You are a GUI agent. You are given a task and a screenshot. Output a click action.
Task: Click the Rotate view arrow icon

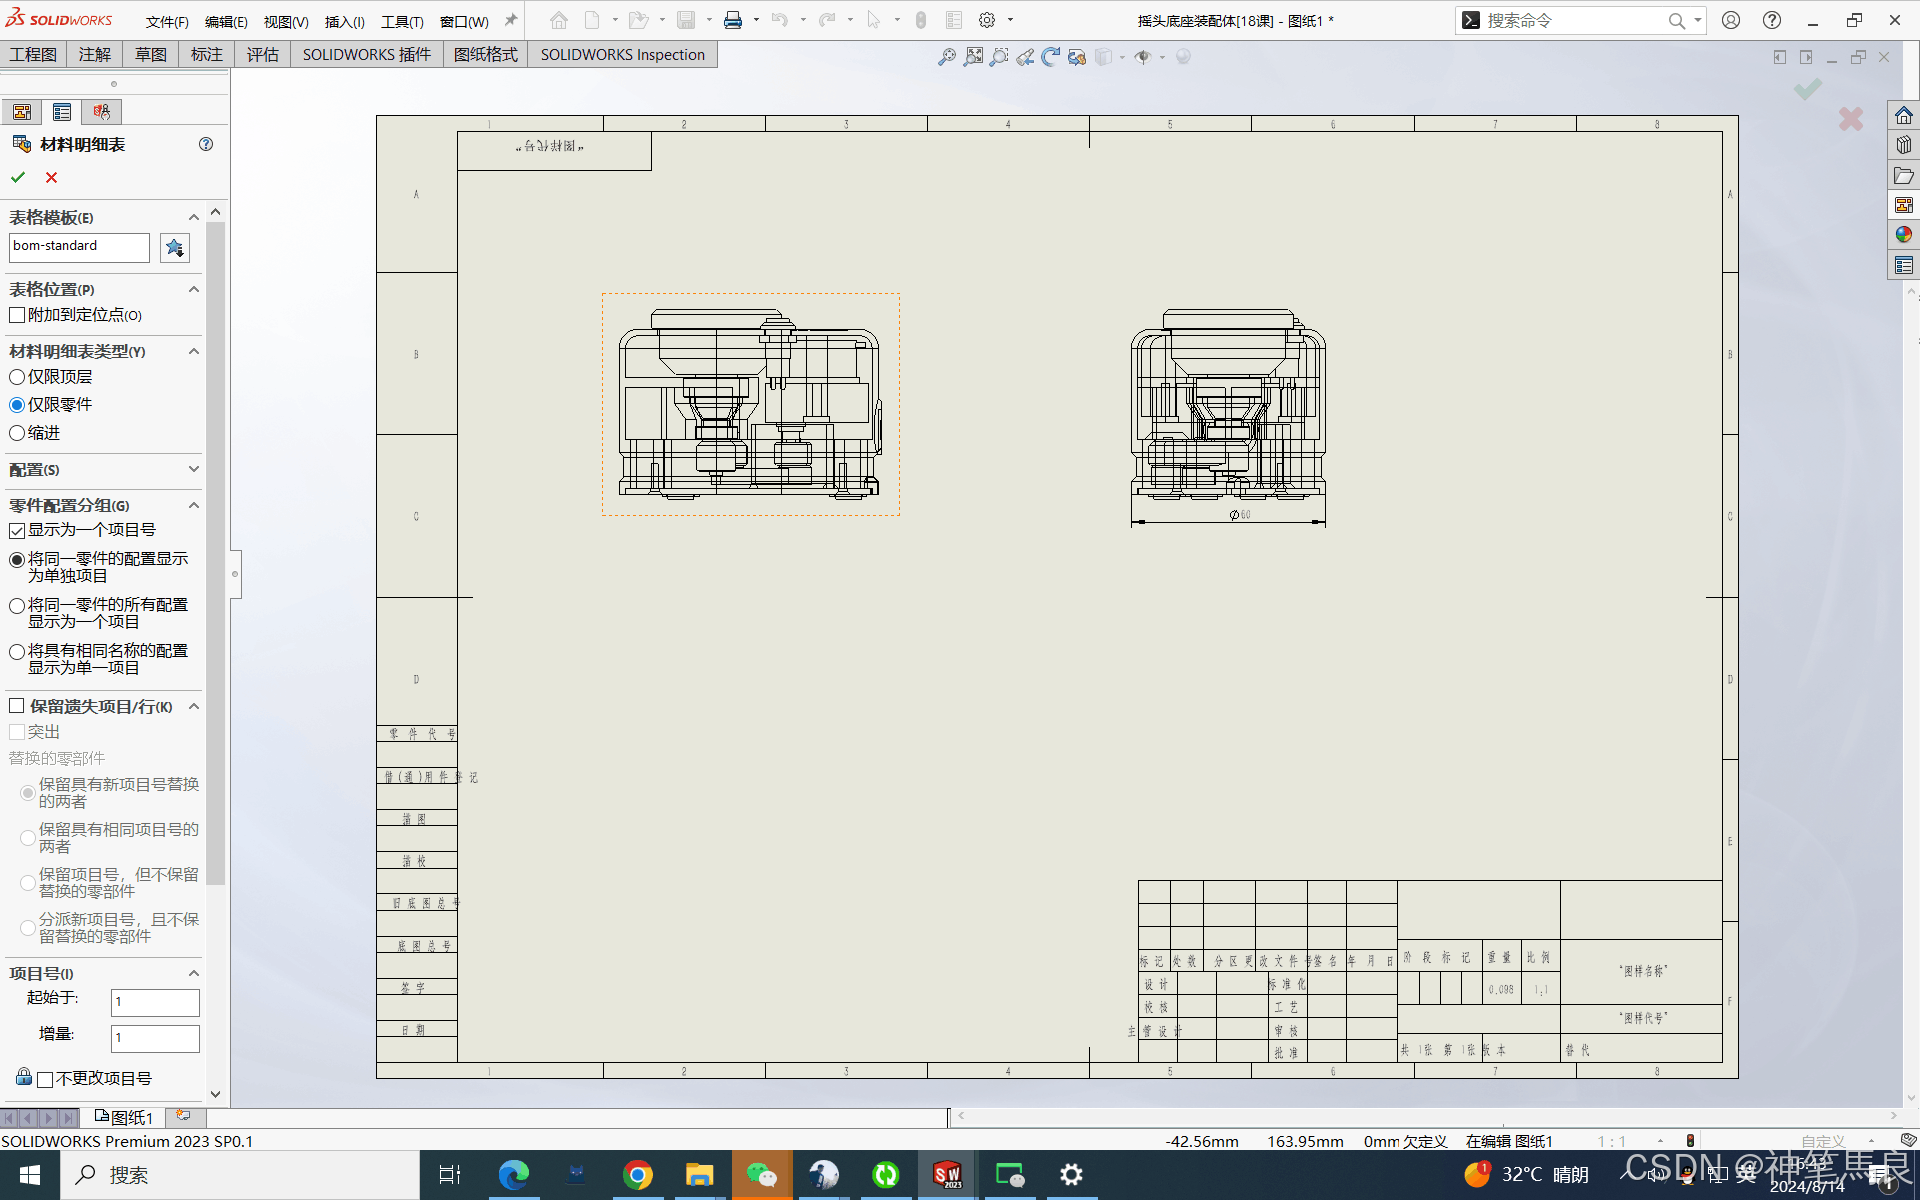(1050, 57)
